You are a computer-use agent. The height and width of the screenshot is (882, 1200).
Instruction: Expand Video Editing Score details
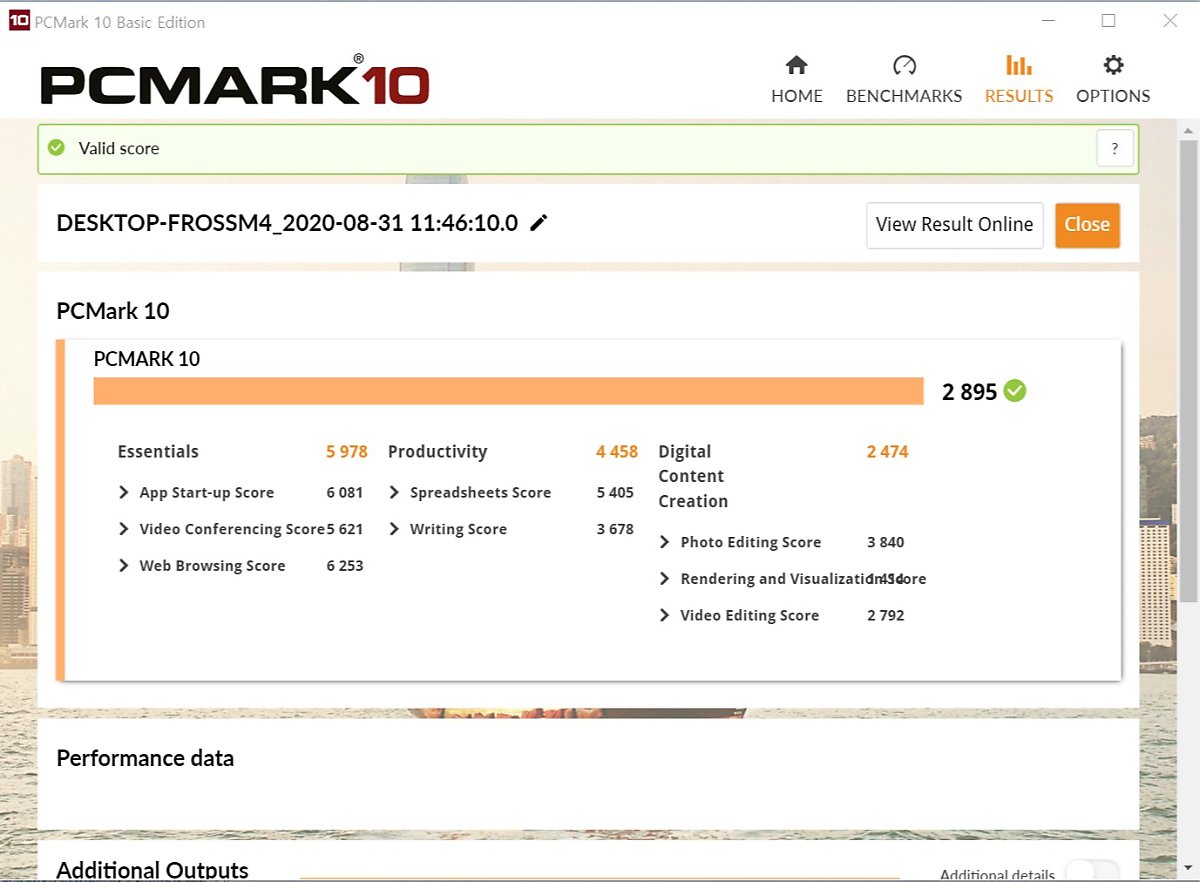point(665,615)
